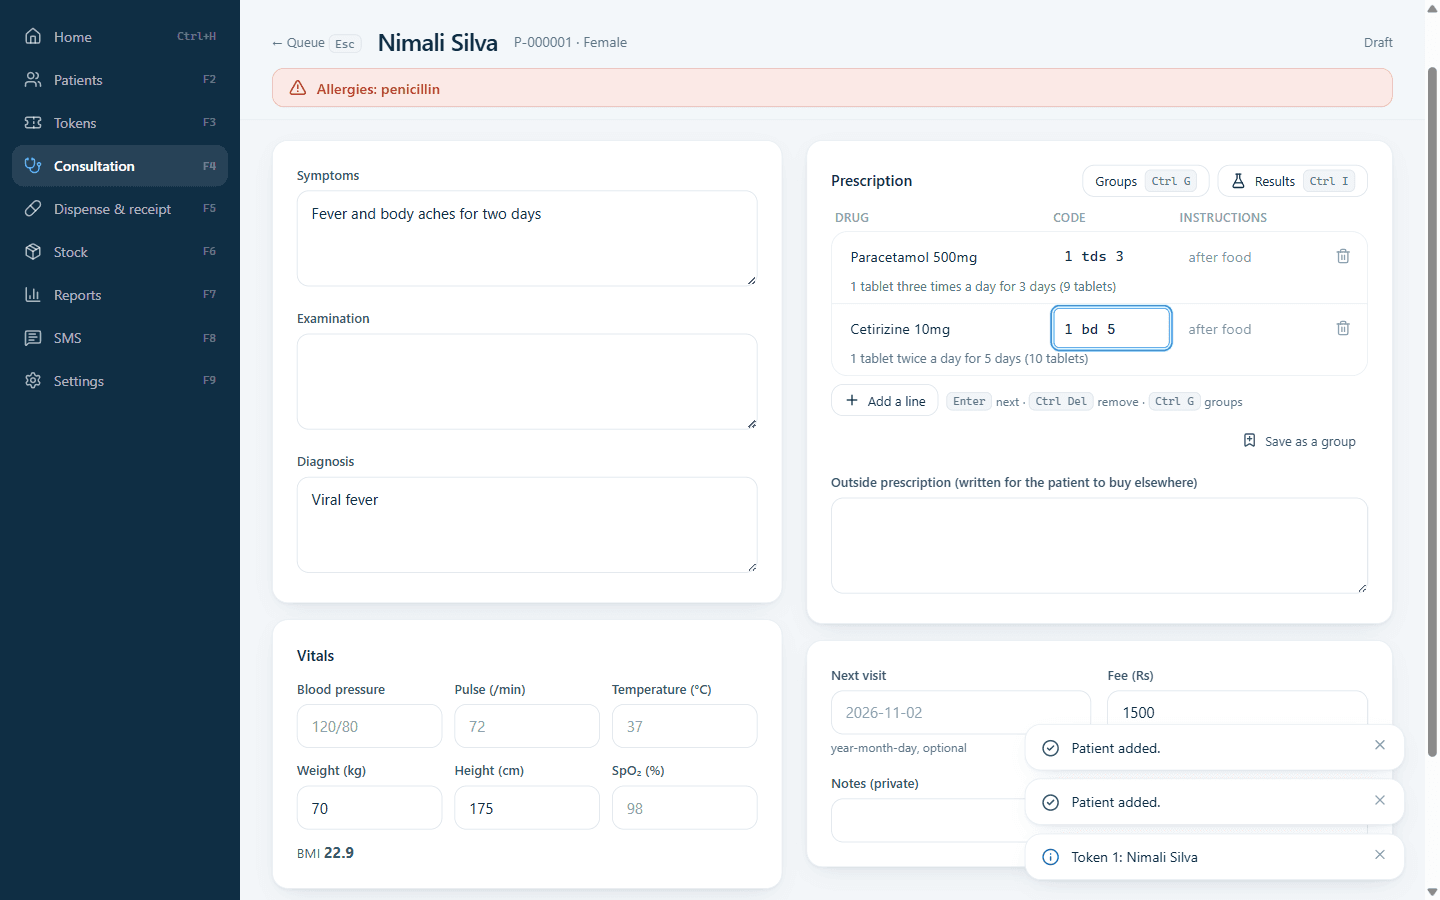Click Save as a group
This screenshot has width=1440, height=900.
click(x=1299, y=441)
